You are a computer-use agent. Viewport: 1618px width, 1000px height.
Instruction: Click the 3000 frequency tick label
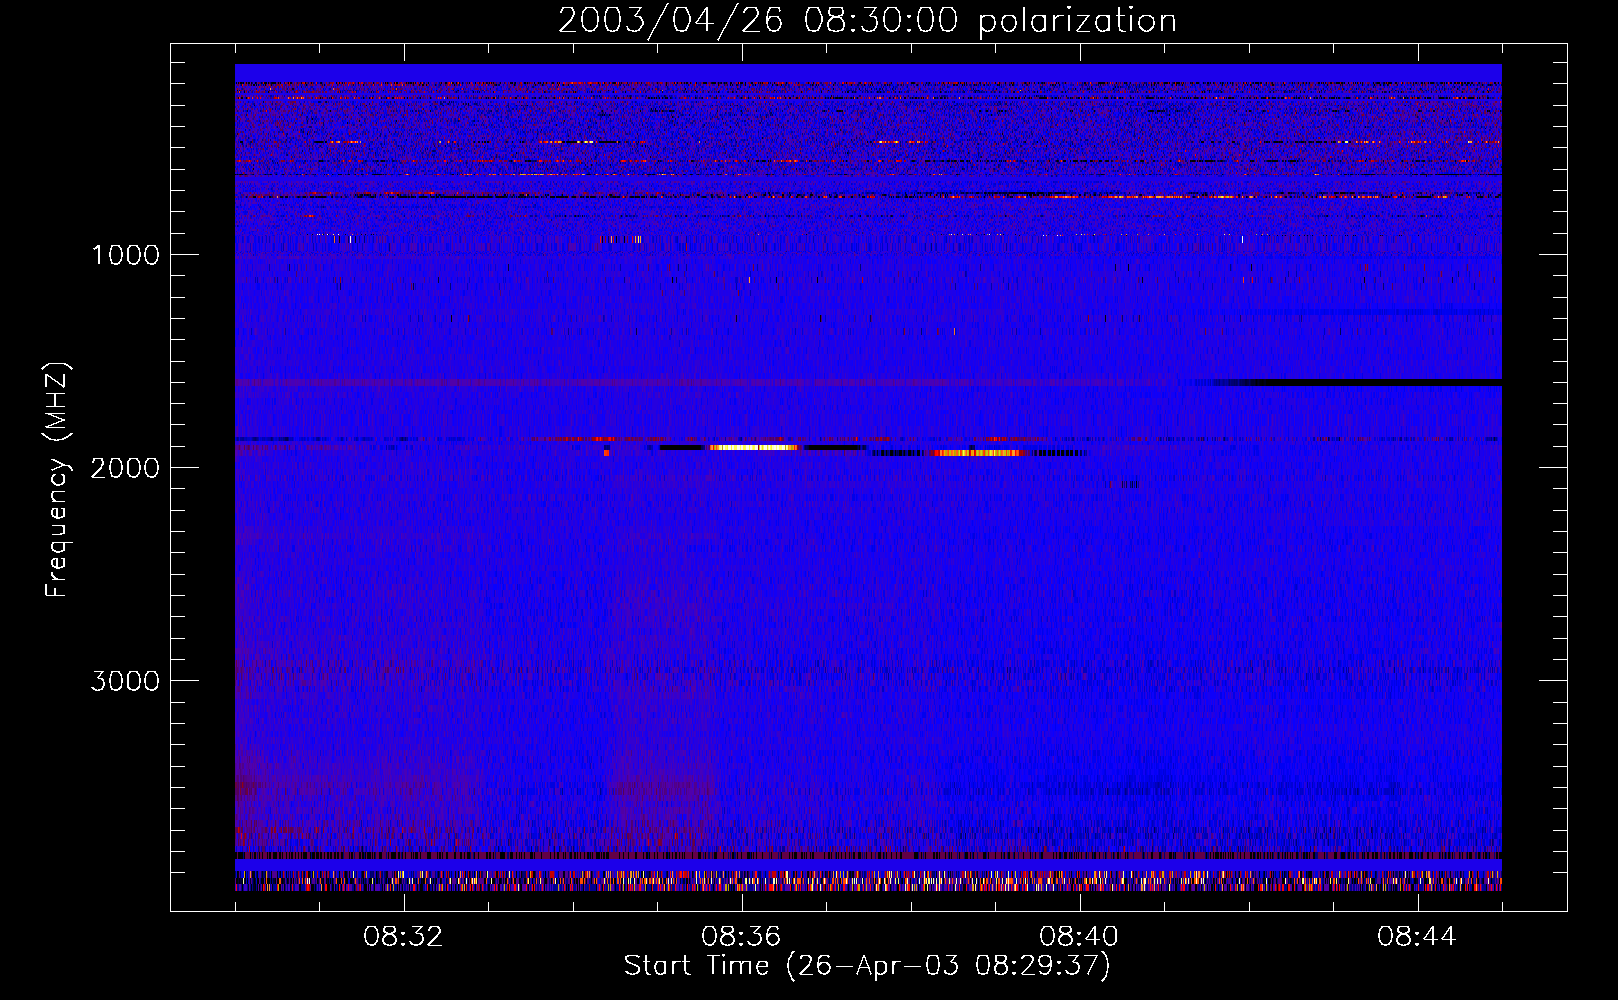pyautogui.click(x=124, y=681)
